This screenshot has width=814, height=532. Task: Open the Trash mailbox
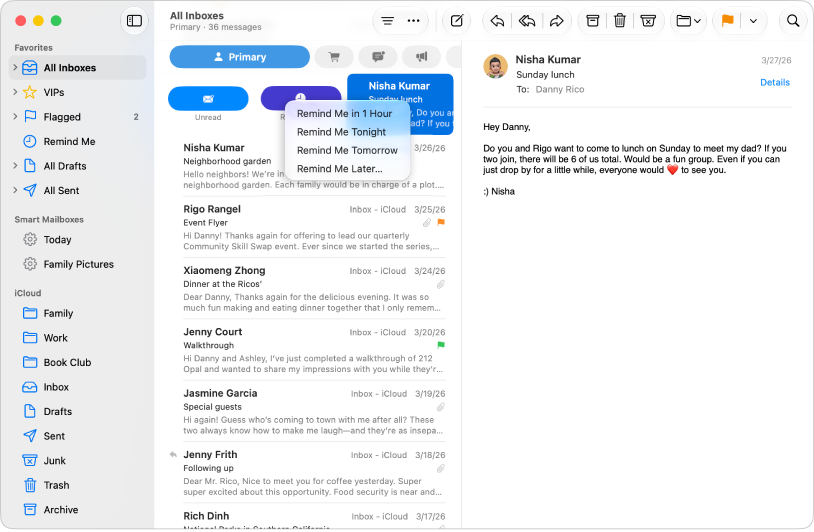(78, 485)
